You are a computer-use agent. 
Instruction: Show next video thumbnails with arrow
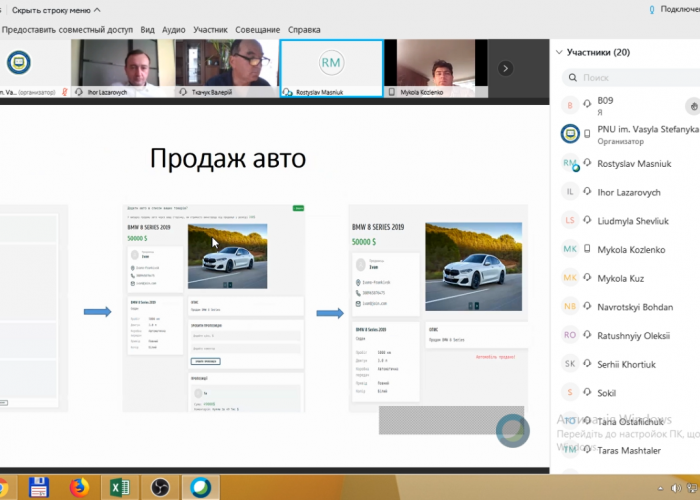coord(506,68)
